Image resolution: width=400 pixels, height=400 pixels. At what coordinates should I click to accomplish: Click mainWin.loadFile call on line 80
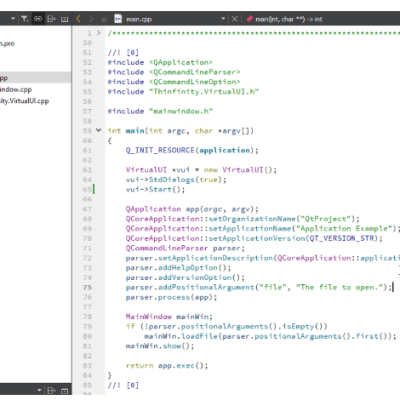(270, 336)
